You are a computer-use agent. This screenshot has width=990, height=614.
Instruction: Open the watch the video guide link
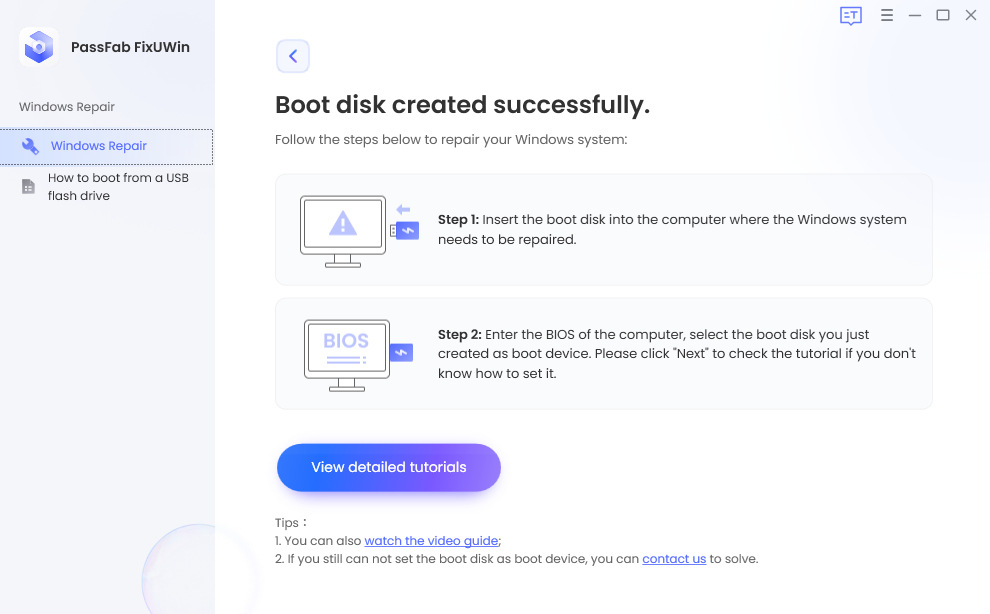click(x=431, y=541)
